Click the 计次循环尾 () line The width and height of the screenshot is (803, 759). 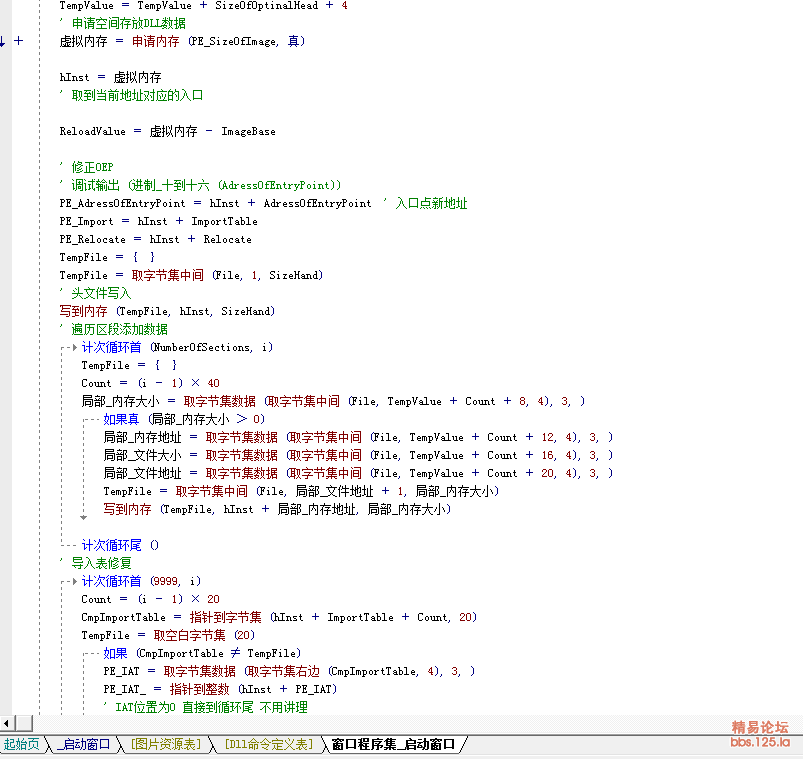[x=120, y=545]
